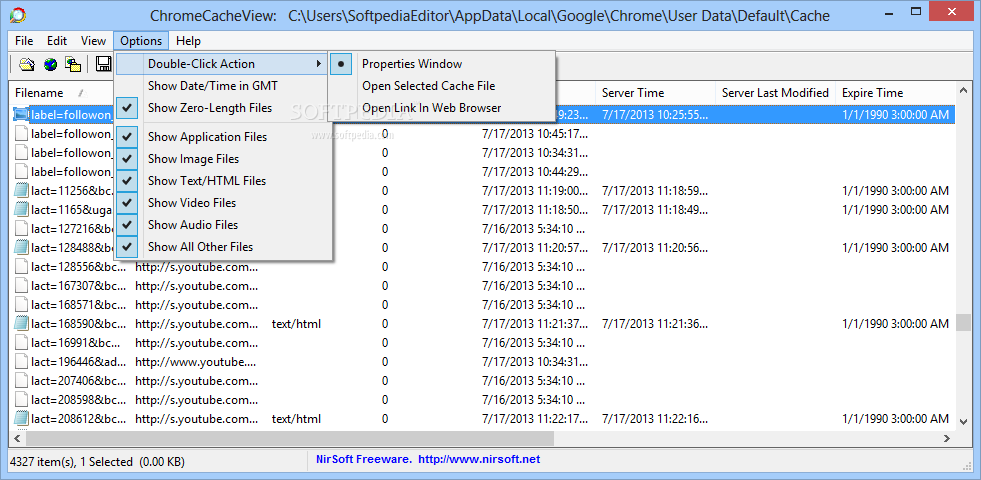981x480 pixels.
Task: Sort by the Filename column header
Action: pos(61,93)
